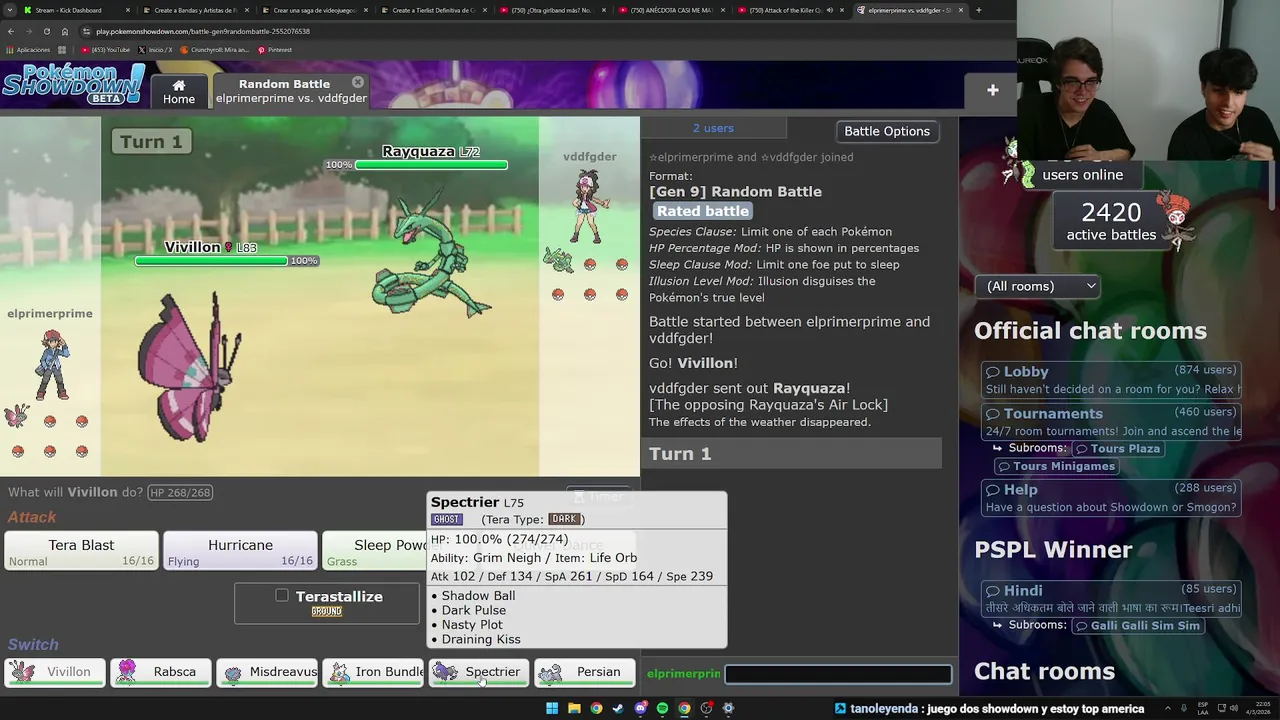Open the Tours Minigames subroom
The width and height of the screenshot is (1280, 720).
pyautogui.click(x=1055, y=466)
